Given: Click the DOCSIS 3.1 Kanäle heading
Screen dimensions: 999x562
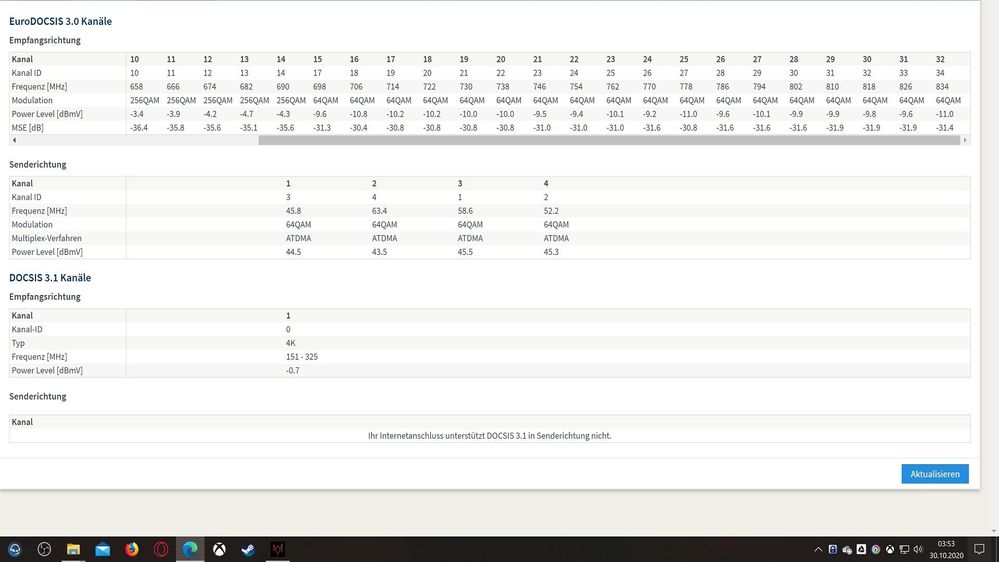Looking at the screenshot, I should 50,278.
